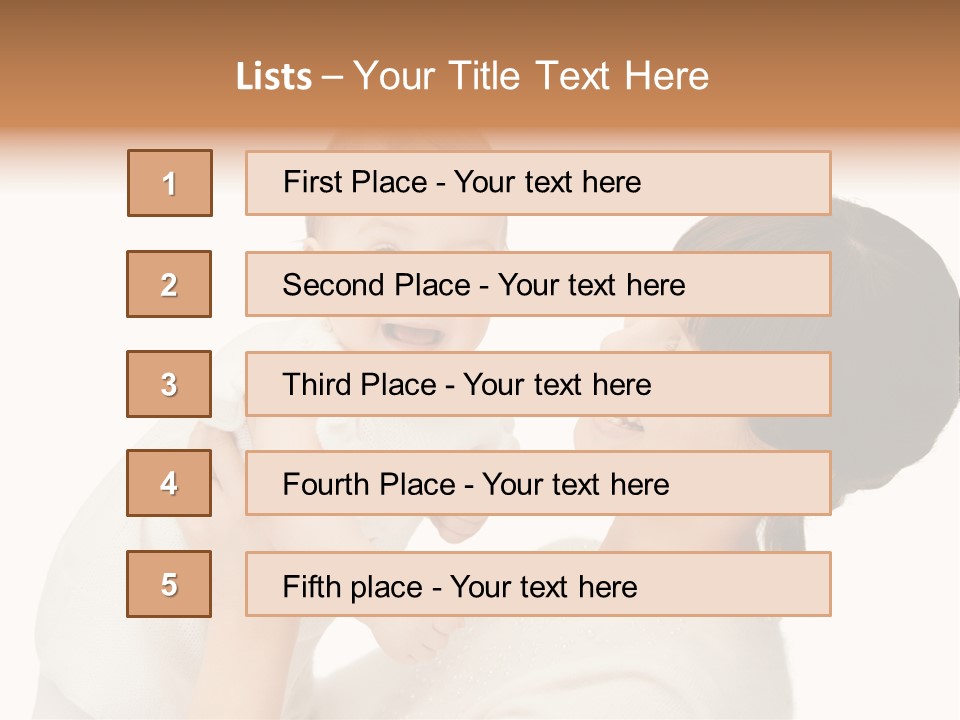
Task: Click the number 1 box
Action: 170,183
